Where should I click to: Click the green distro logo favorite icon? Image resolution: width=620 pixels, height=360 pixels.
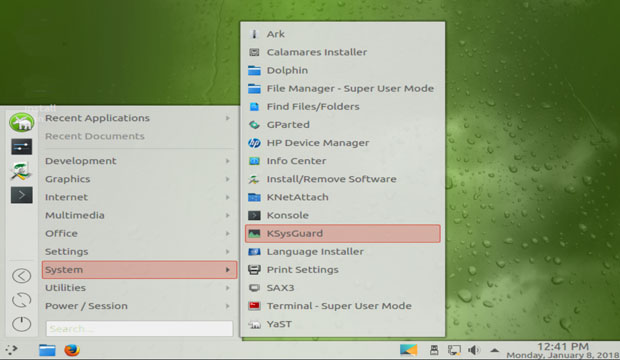click(22, 122)
